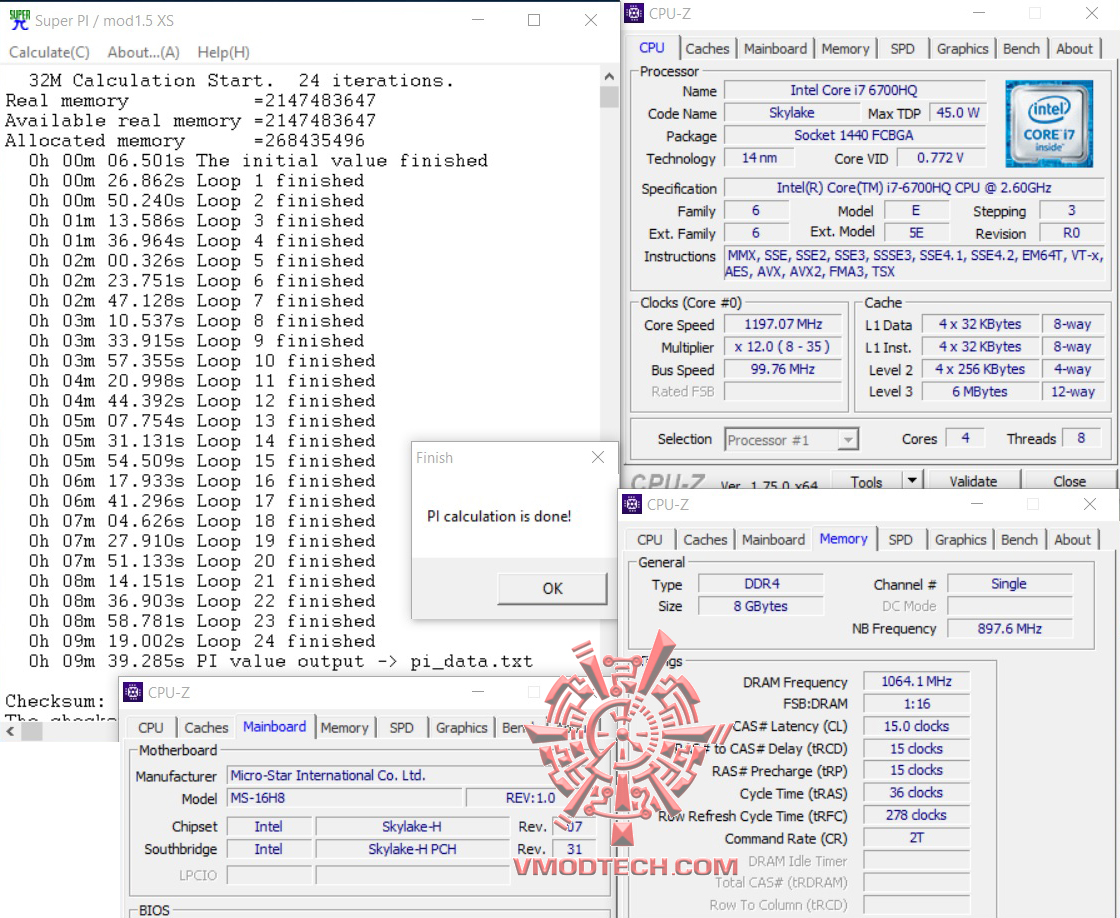Maximize the Super PI window

(534, 20)
